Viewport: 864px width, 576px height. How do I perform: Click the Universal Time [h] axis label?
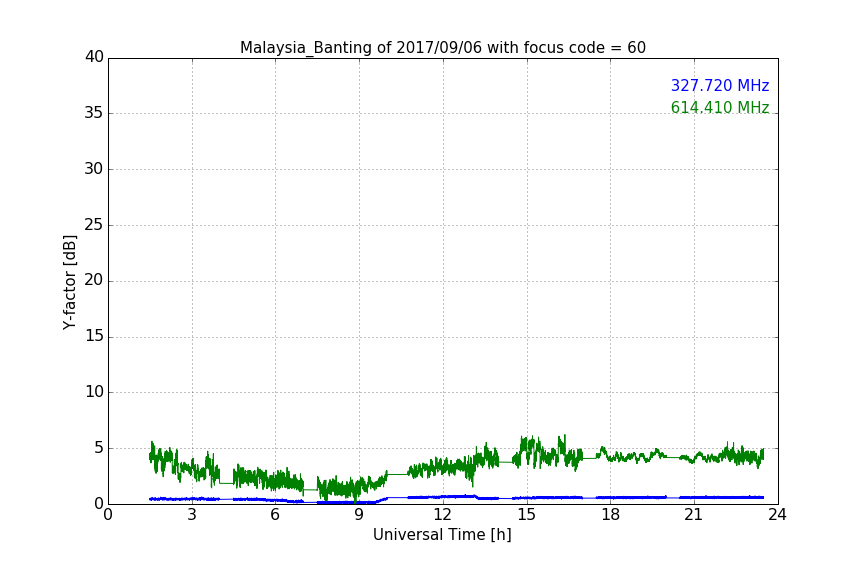(442, 535)
